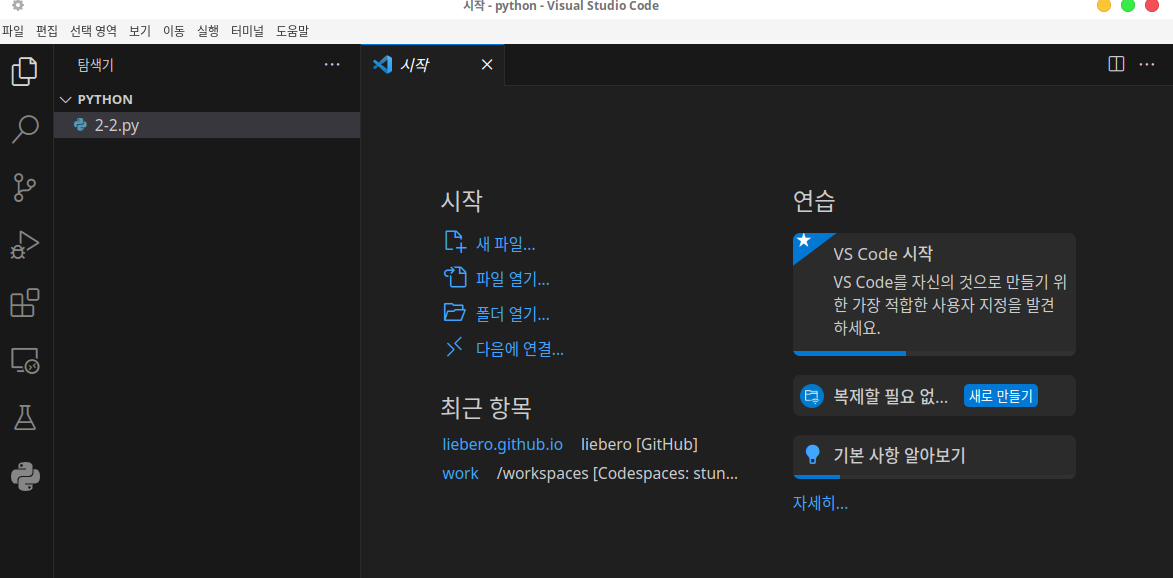Open the 도움말 menu
The image size is (1173, 578).
coord(293,31)
